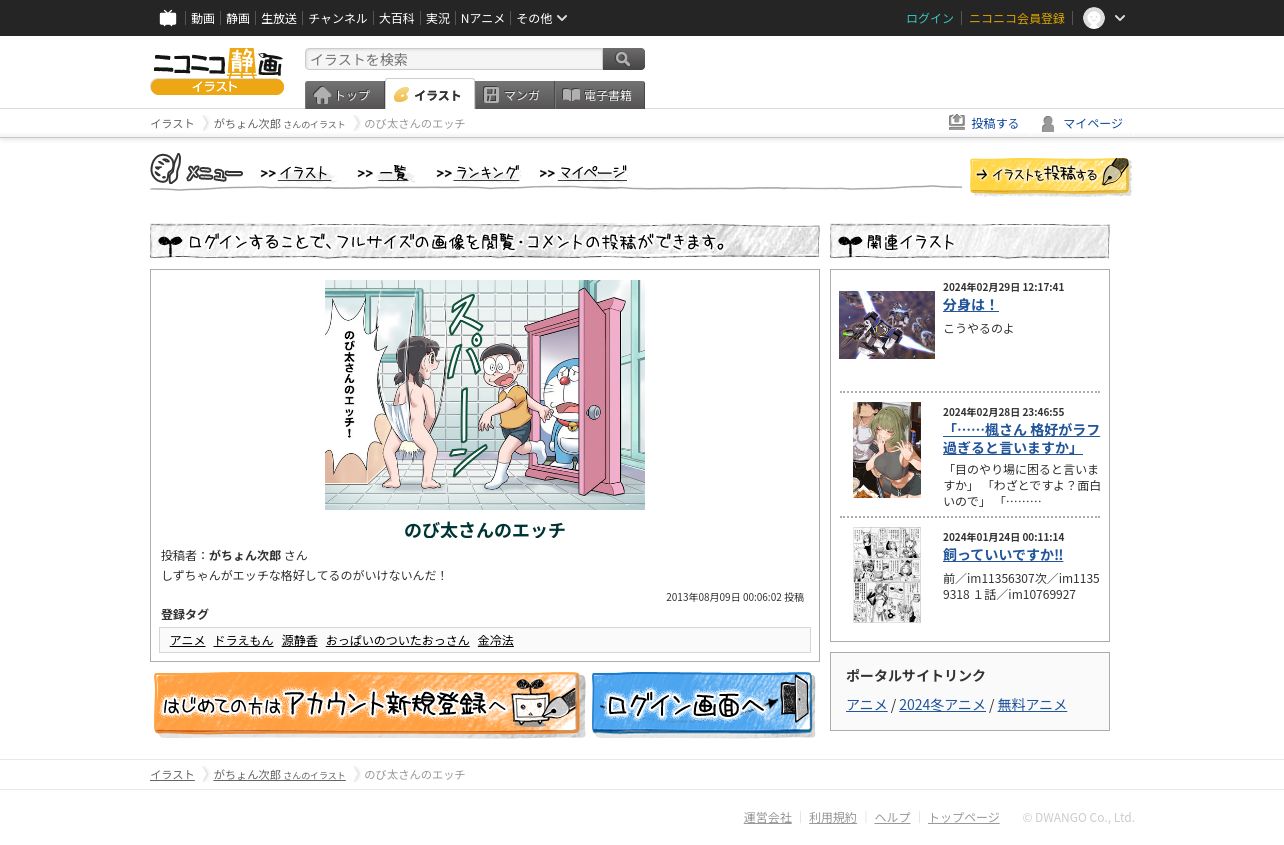Click the post date 2013年08月09日 00:06:02 投稿
Image resolution: width=1284 pixels, height=845 pixels.
(x=735, y=597)
